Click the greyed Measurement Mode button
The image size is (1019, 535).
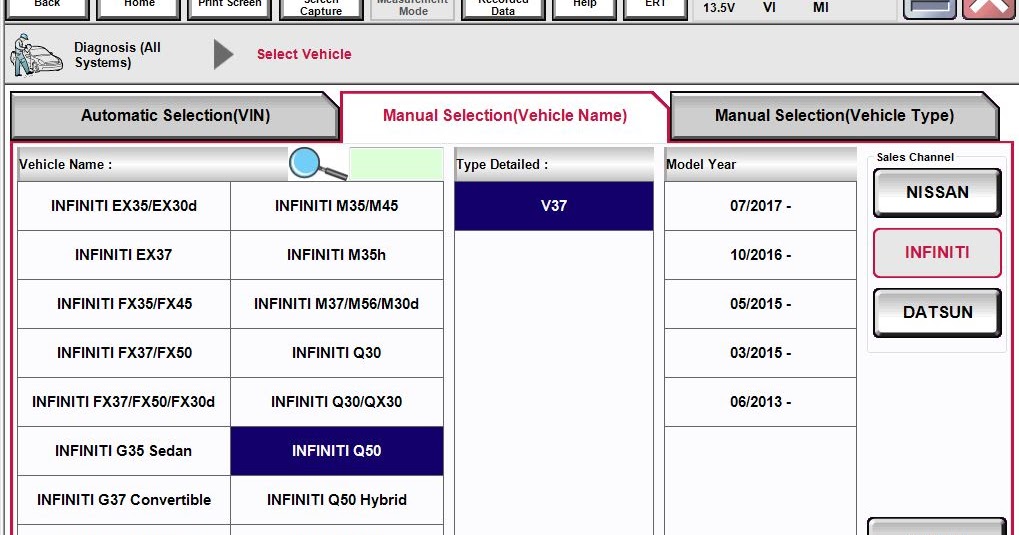pos(413,8)
